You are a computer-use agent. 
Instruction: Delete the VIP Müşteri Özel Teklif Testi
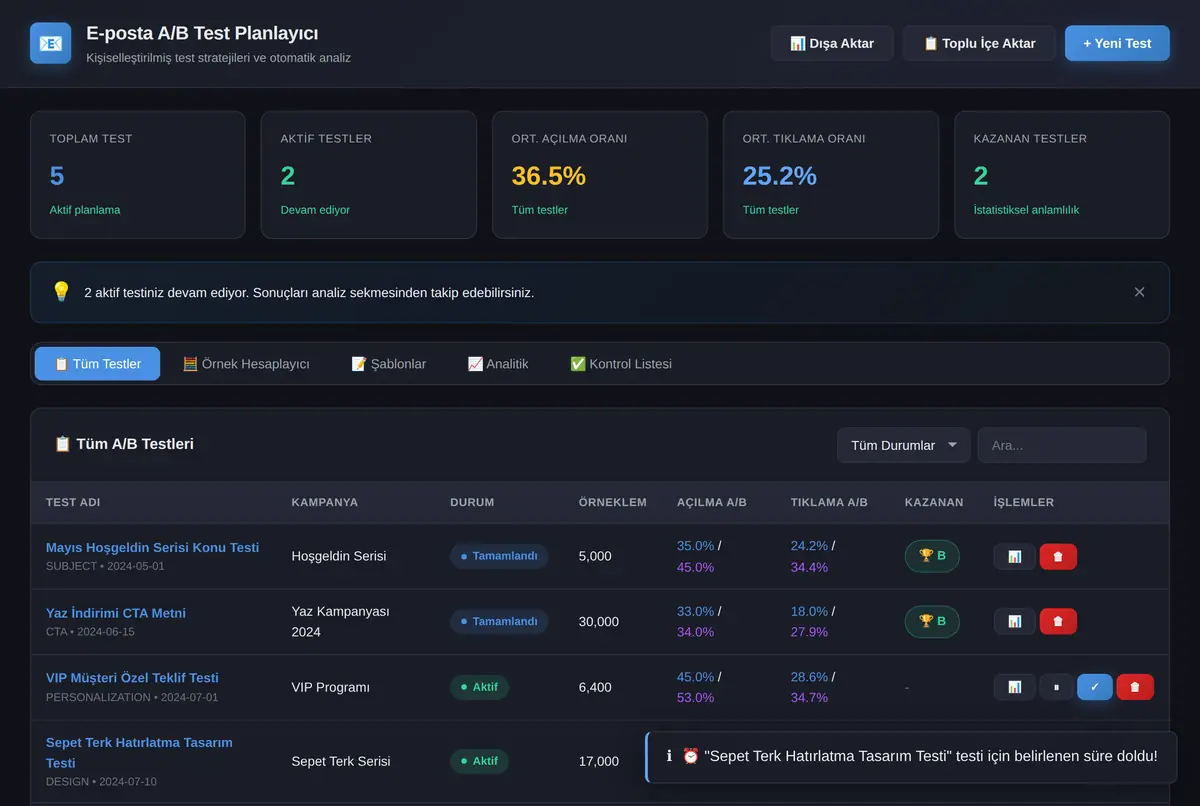1135,687
